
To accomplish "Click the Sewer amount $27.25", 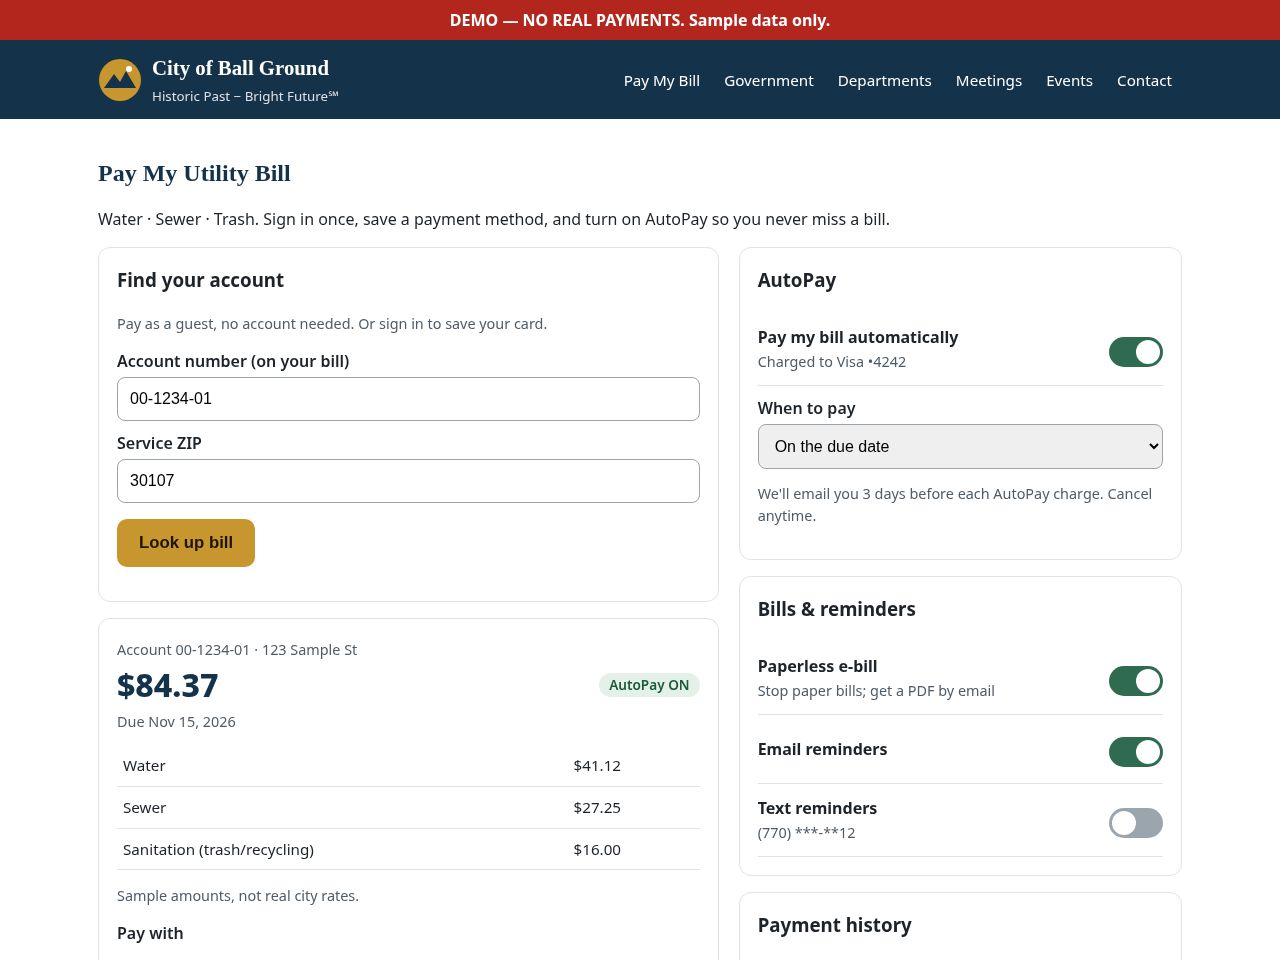I will (x=597, y=808).
